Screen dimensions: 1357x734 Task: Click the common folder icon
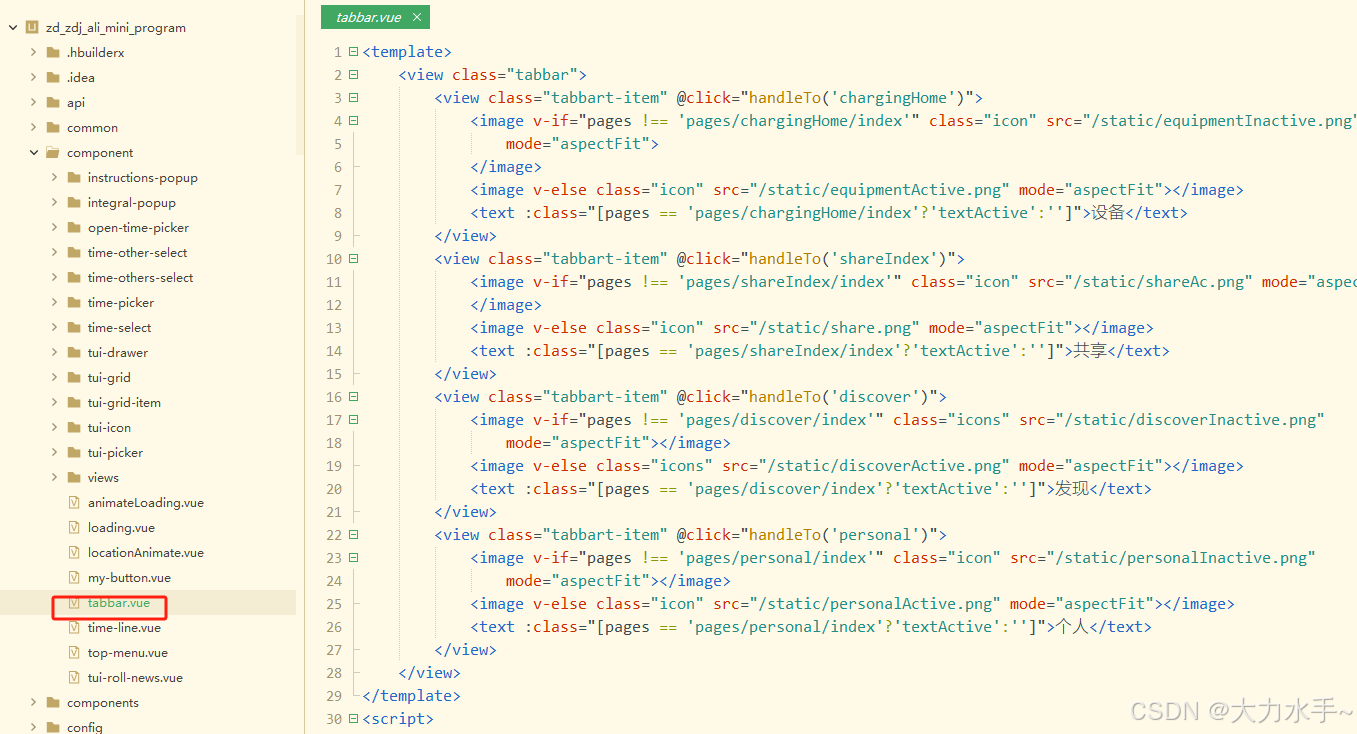point(53,127)
